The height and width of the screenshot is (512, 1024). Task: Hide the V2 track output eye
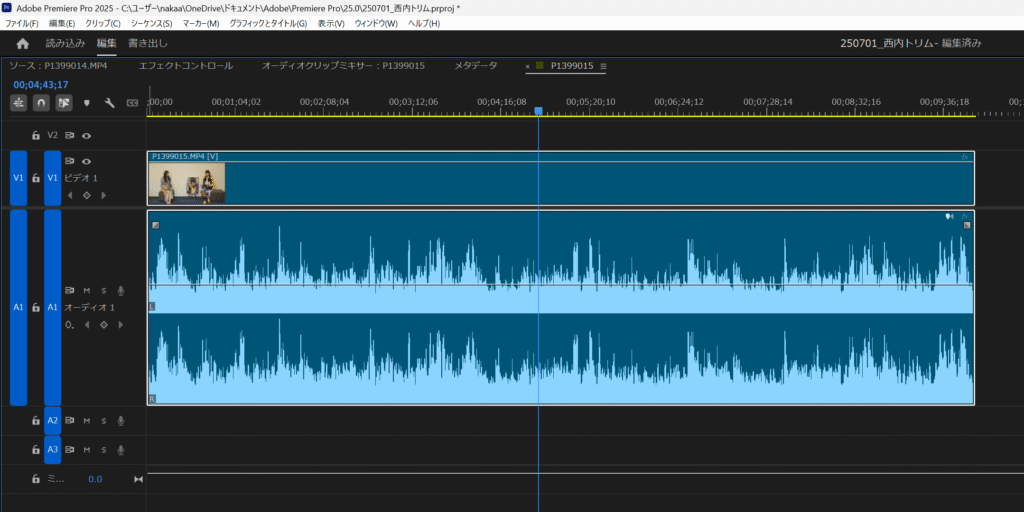point(87,135)
